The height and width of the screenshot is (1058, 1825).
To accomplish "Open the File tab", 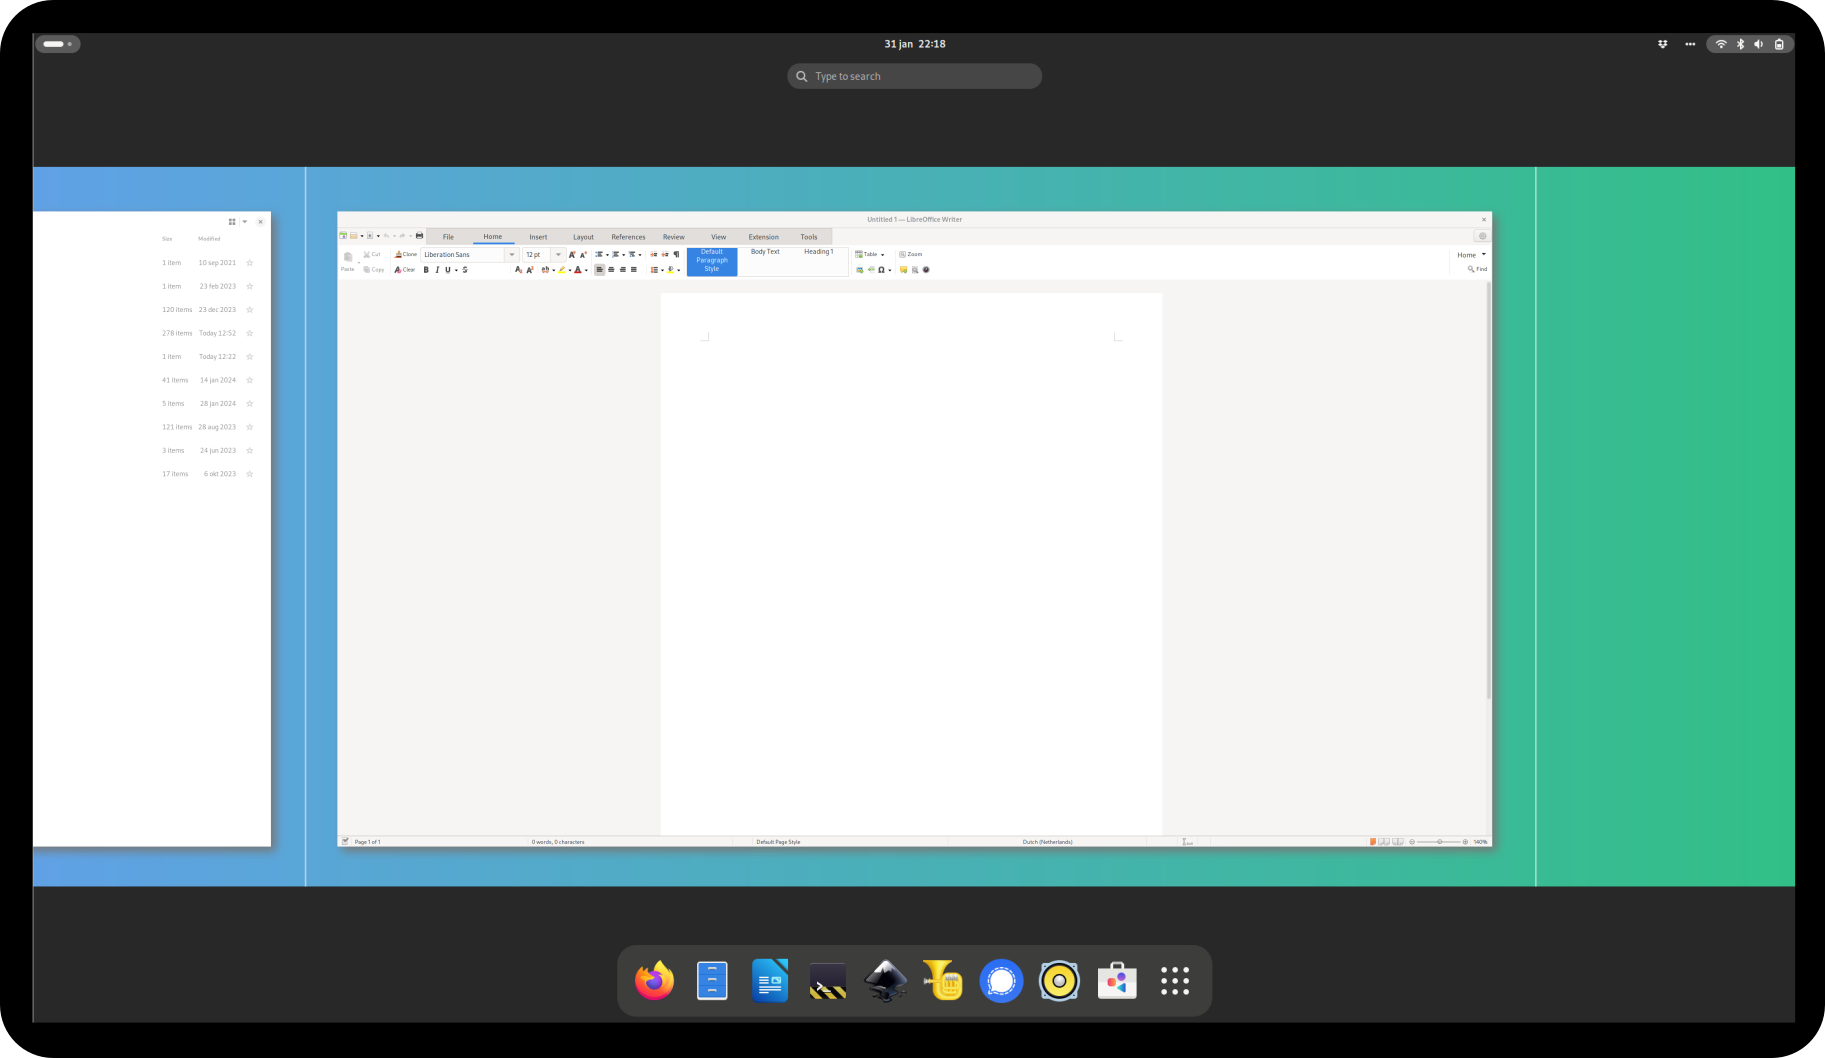I will pos(448,237).
